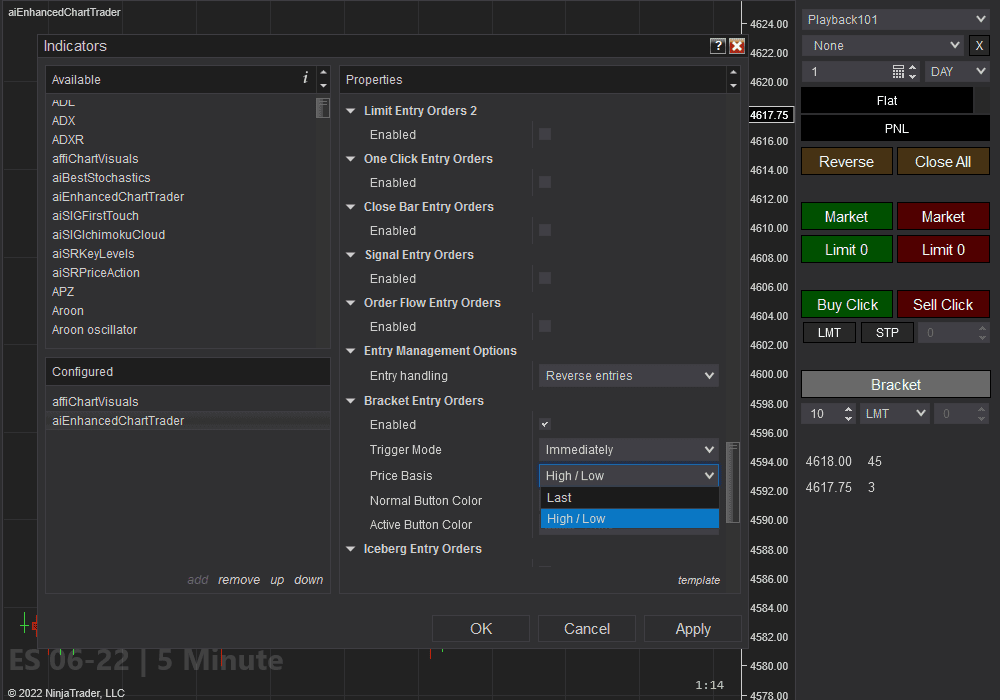Click the info icon above the Available indicator list
Image resolution: width=1000 pixels, height=700 pixels.
click(x=305, y=77)
